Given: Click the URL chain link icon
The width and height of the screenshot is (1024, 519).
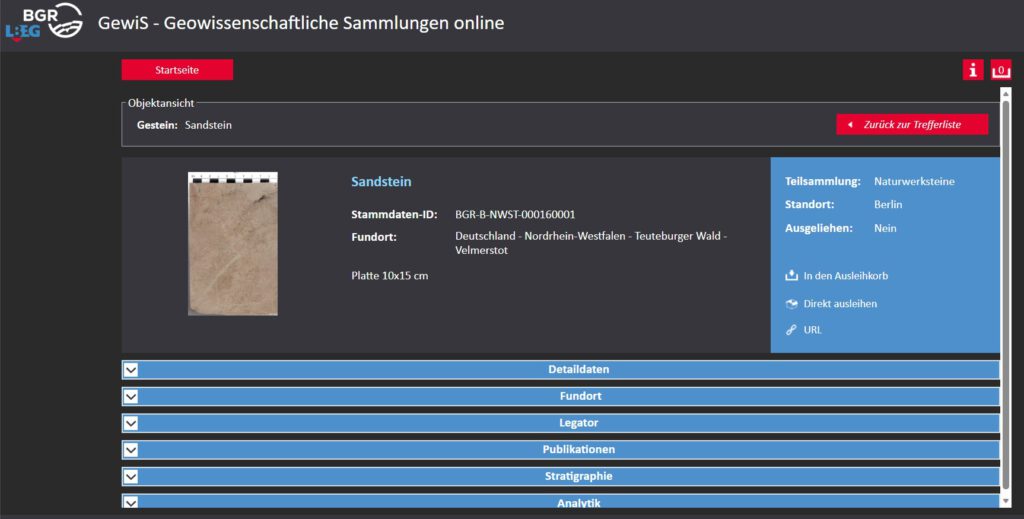Looking at the screenshot, I should point(792,330).
